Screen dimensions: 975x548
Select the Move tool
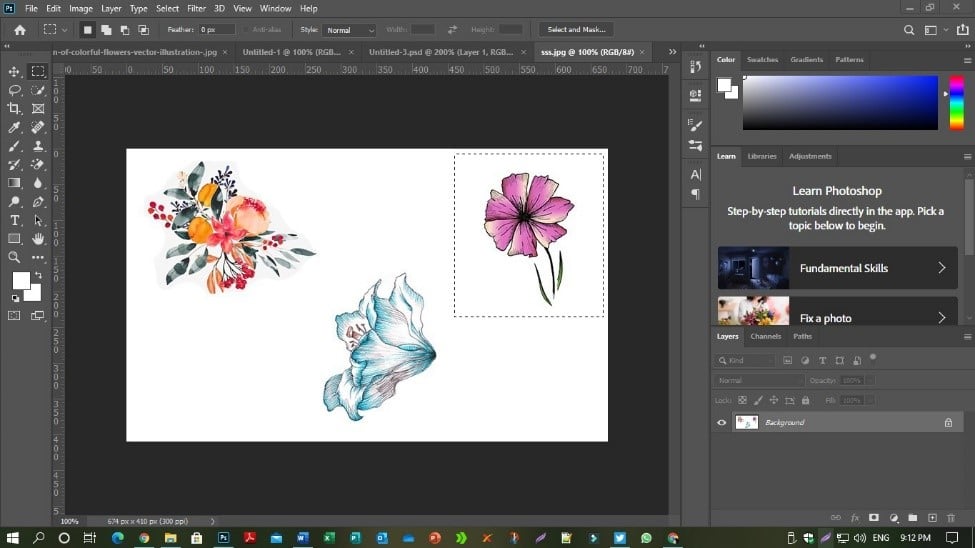pos(14,72)
